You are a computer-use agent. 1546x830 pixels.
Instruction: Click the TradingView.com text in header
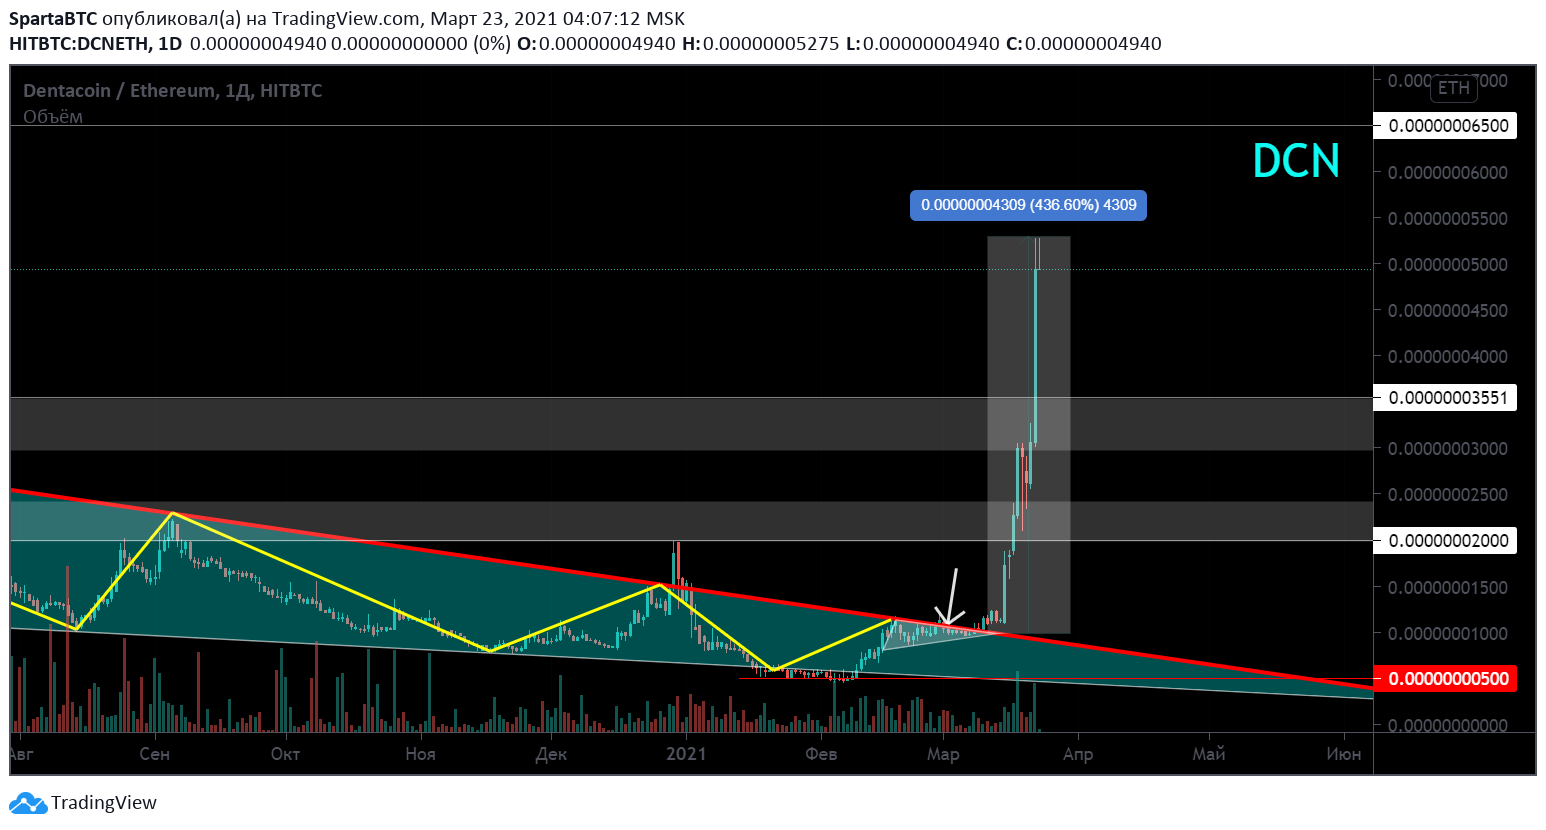346,19
